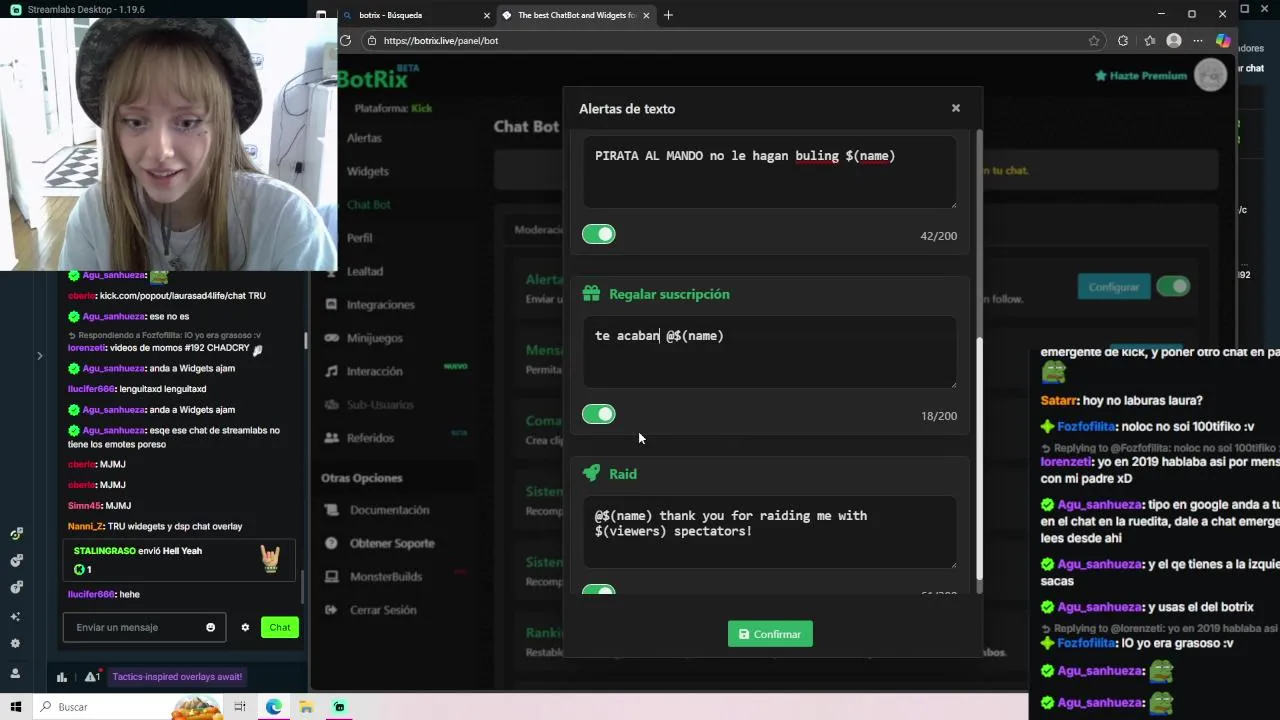The height and width of the screenshot is (720, 1280).
Task: Click the gift icon next to Regalar suscripción
Action: pyautogui.click(x=591, y=294)
